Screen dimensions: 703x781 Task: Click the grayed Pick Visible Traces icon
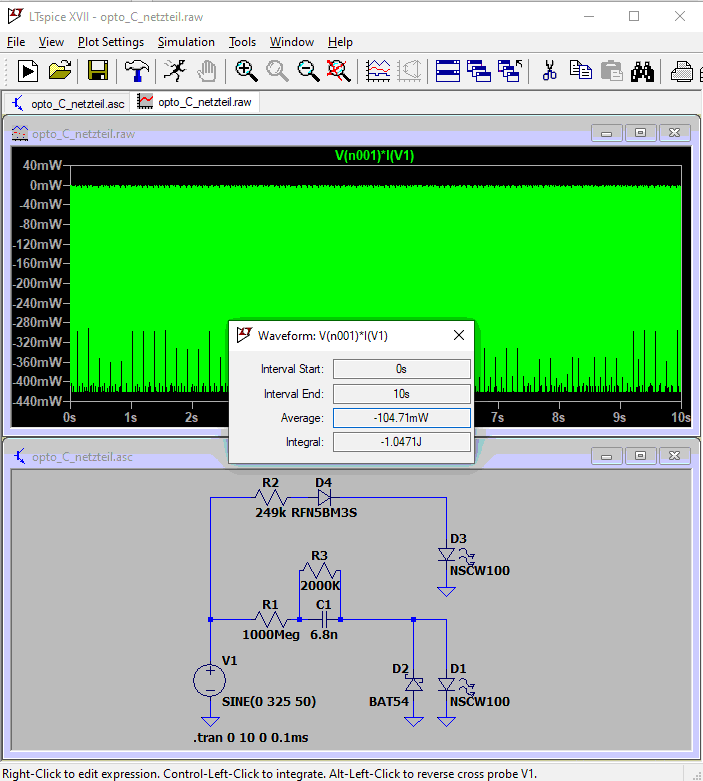coord(410,71)
